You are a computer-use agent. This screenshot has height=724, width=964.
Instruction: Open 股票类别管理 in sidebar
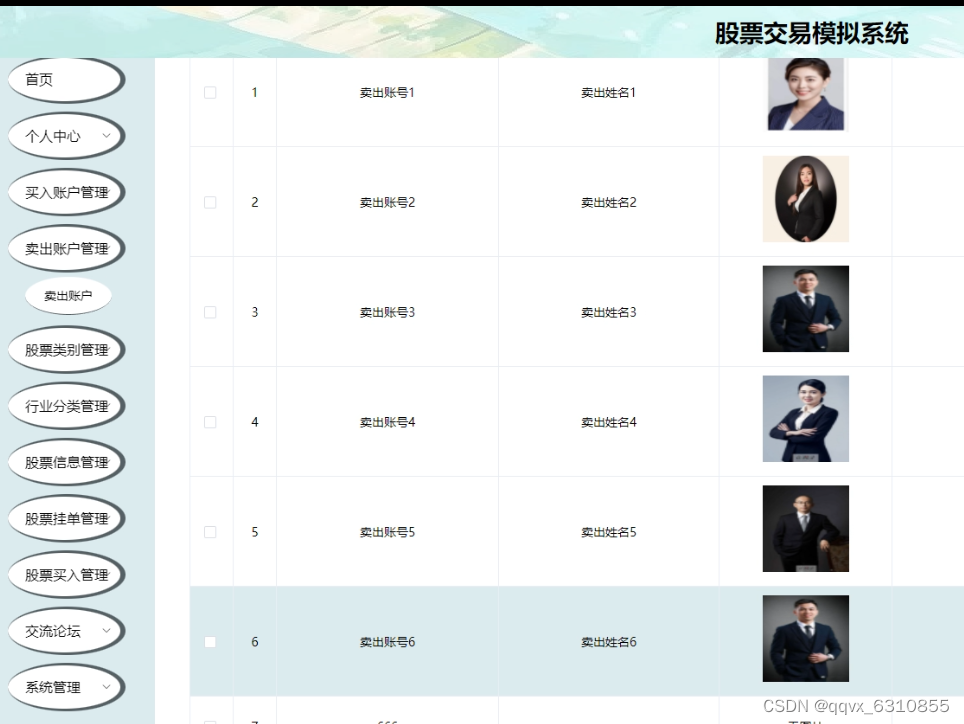66,350
